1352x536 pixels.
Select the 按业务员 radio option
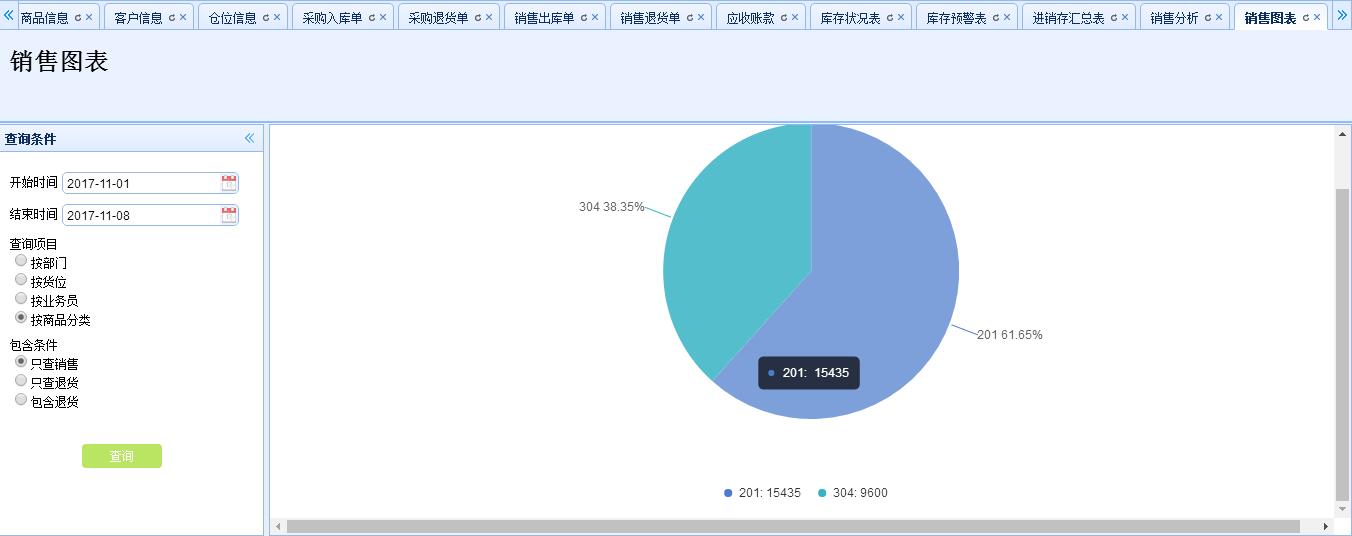[x=21, y=299]
